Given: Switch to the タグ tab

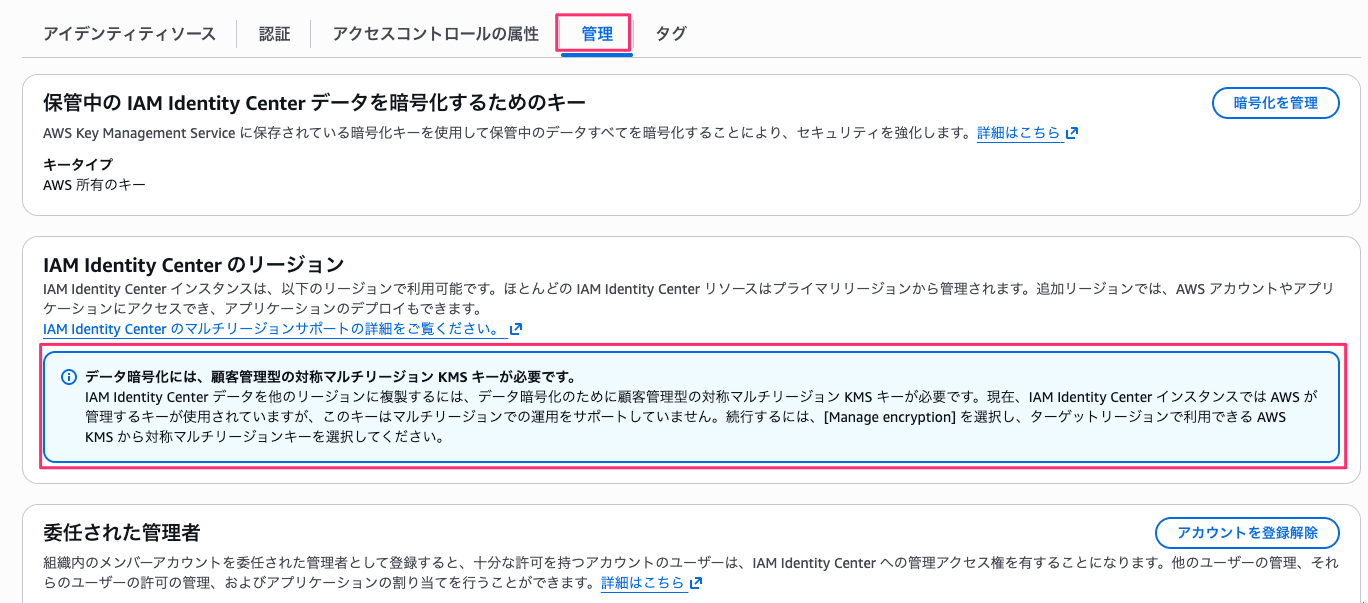Looking at the screenshot, I should point(671,34).
